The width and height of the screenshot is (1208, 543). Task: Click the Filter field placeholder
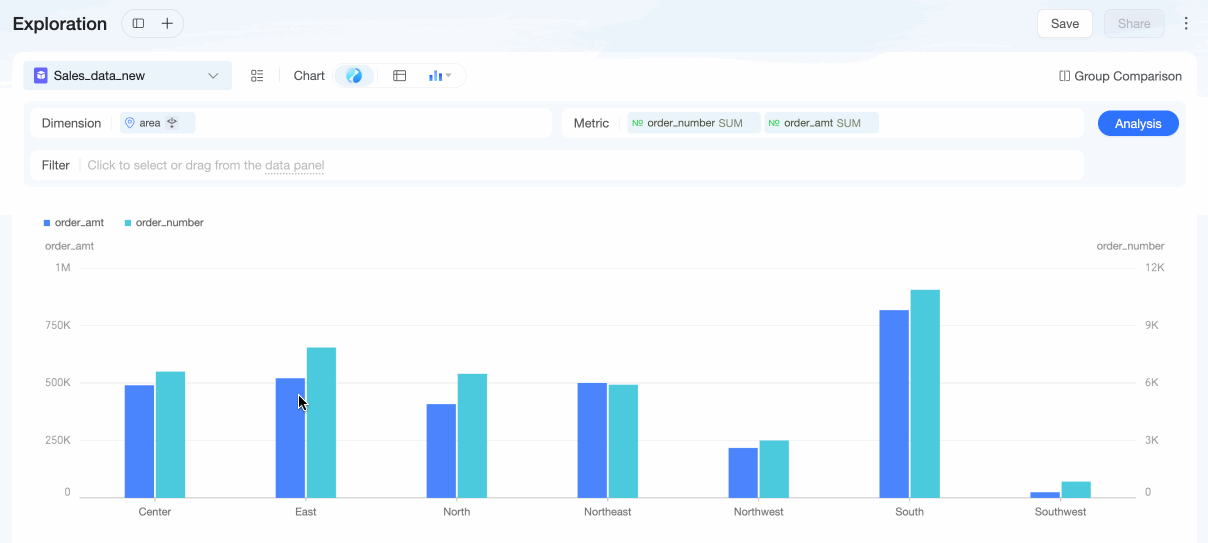pyautogui.click(x=206, y=165)
